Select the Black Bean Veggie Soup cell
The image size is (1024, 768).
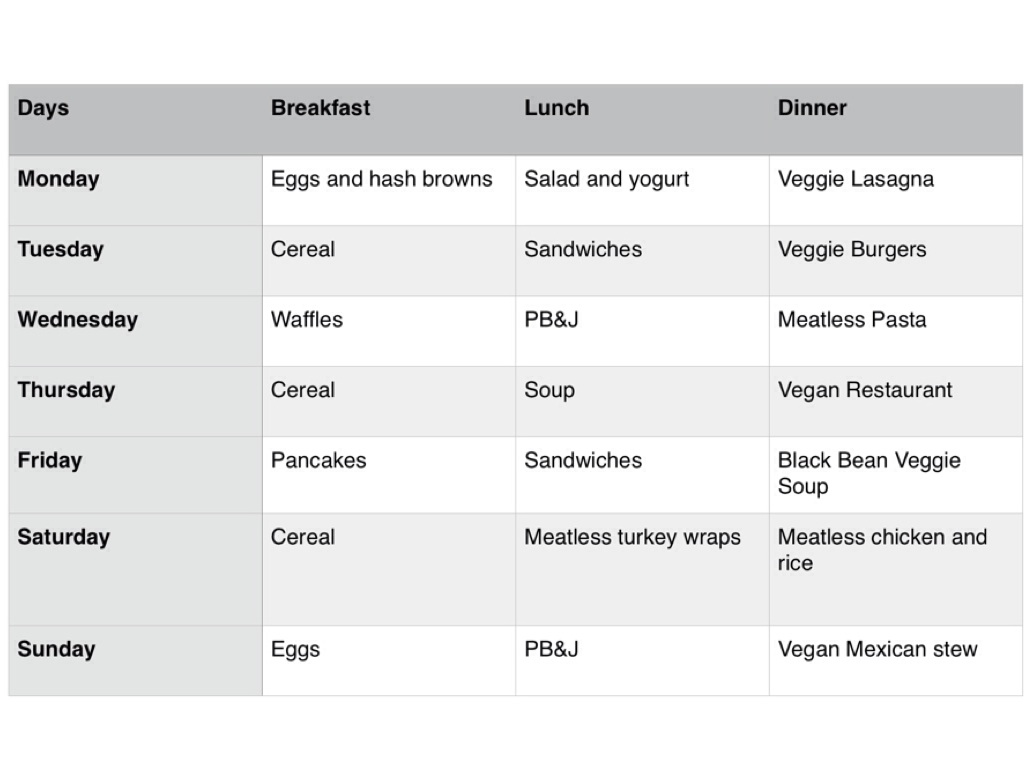tap(868, 473)
